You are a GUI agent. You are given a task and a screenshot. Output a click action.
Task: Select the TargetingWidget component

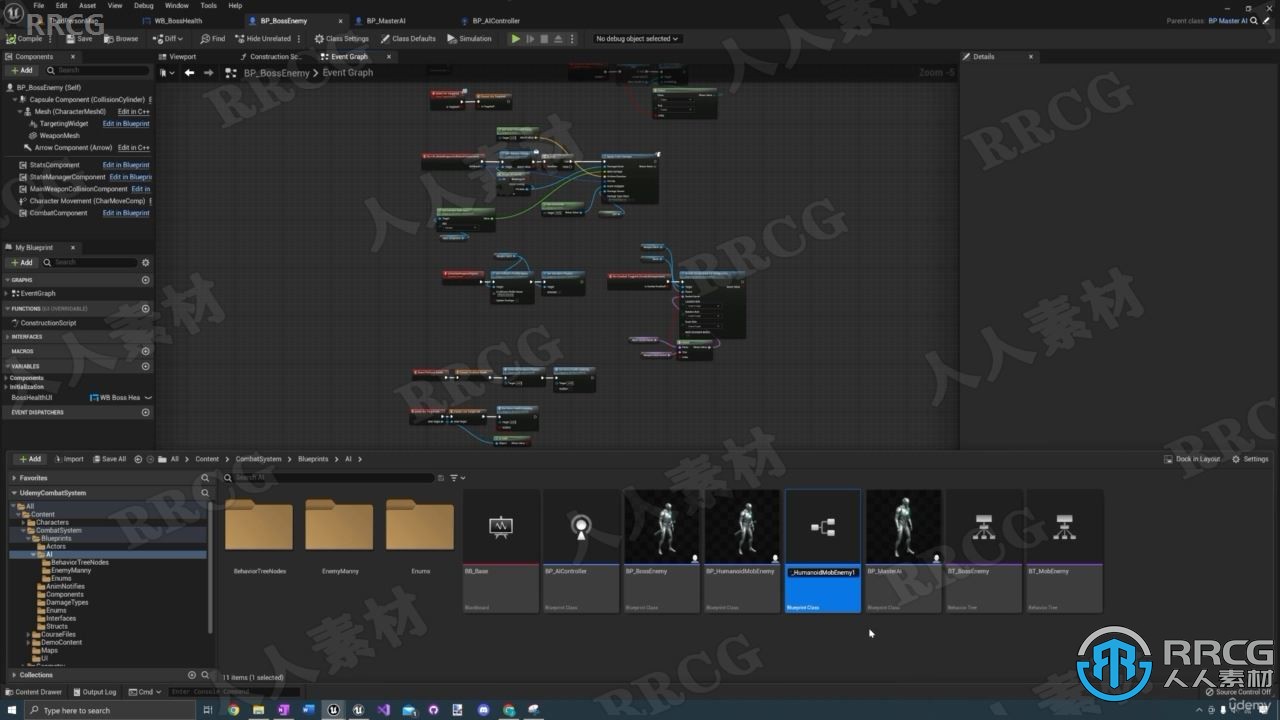click(x=64, y=124)
